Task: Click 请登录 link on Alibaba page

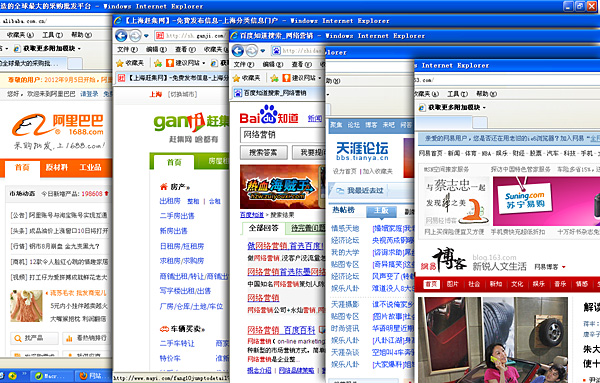Action: coord(89,94)
